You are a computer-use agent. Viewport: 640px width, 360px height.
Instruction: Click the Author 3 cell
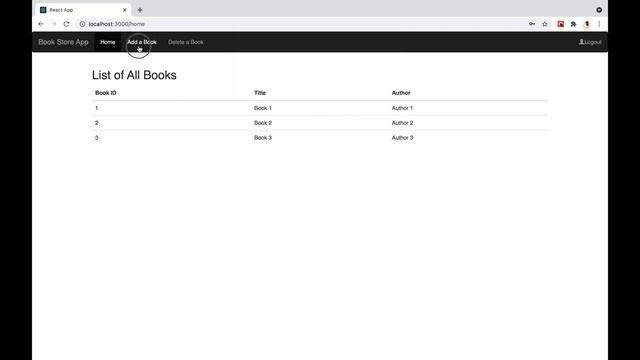tap(402, 138)
